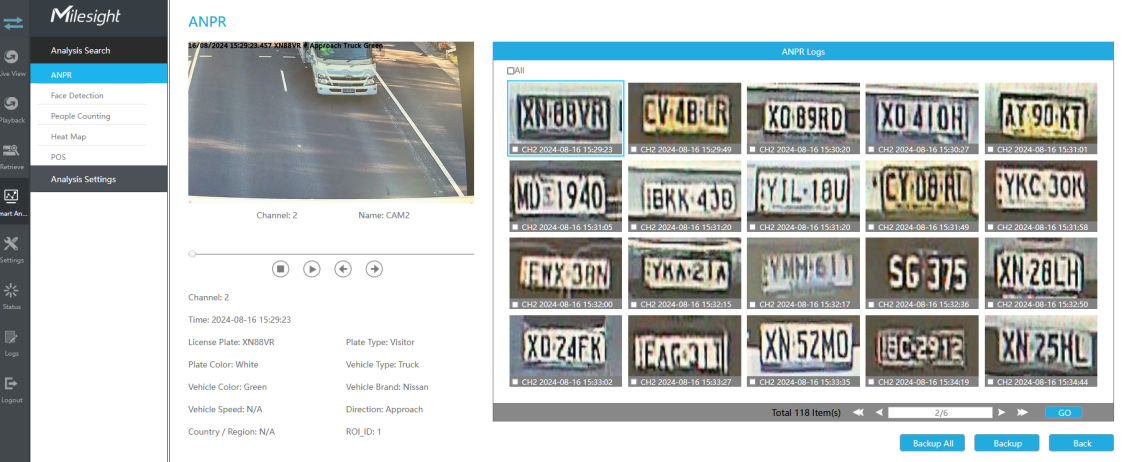Jump to first page of logs
Image resolution: width=1129 pixels, height=462 pixels.
point(858,412)
